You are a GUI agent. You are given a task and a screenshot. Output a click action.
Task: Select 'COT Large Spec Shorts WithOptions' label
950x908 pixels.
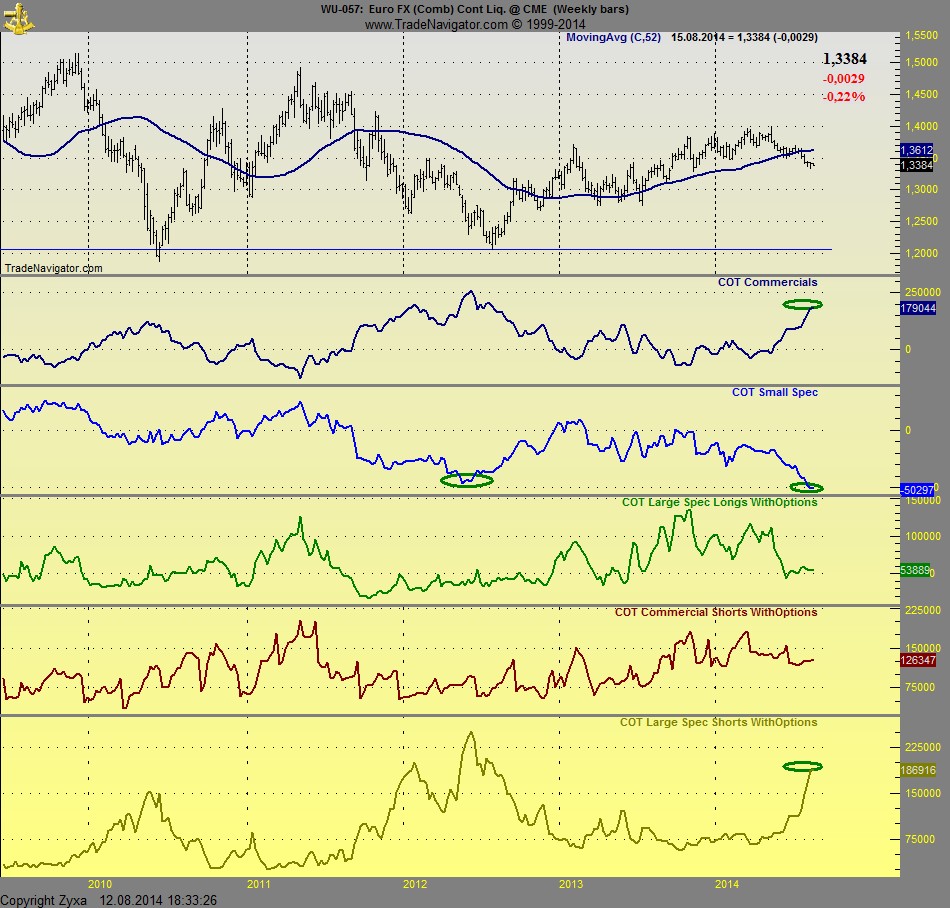click(719, 723)
